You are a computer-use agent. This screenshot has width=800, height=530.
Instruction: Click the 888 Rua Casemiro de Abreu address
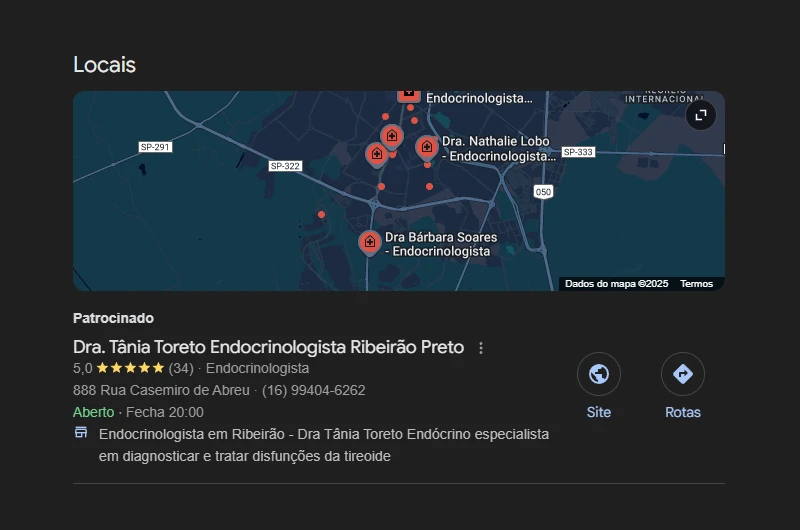161,390
